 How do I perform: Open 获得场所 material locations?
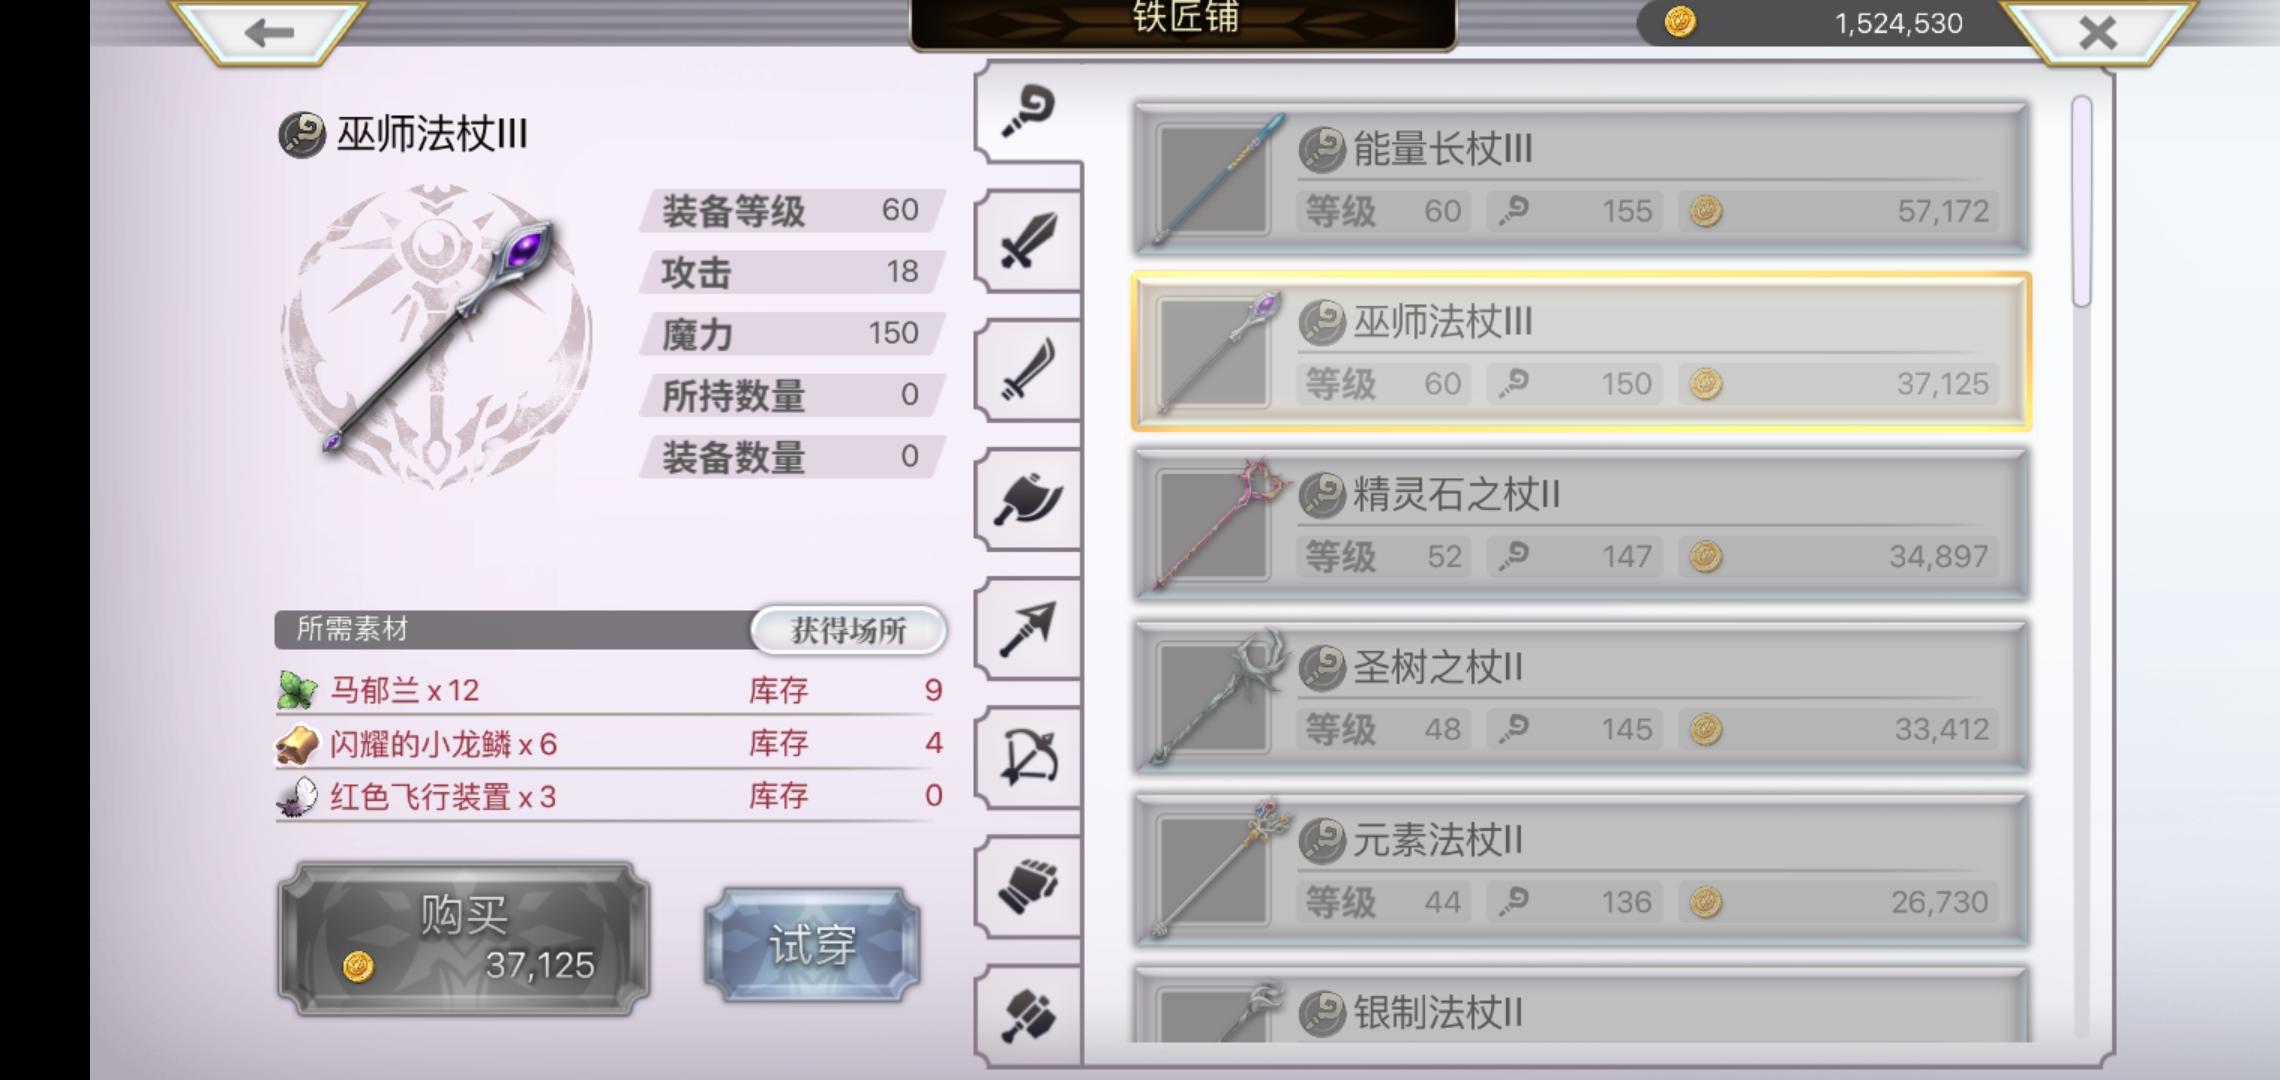pos(848,630)
